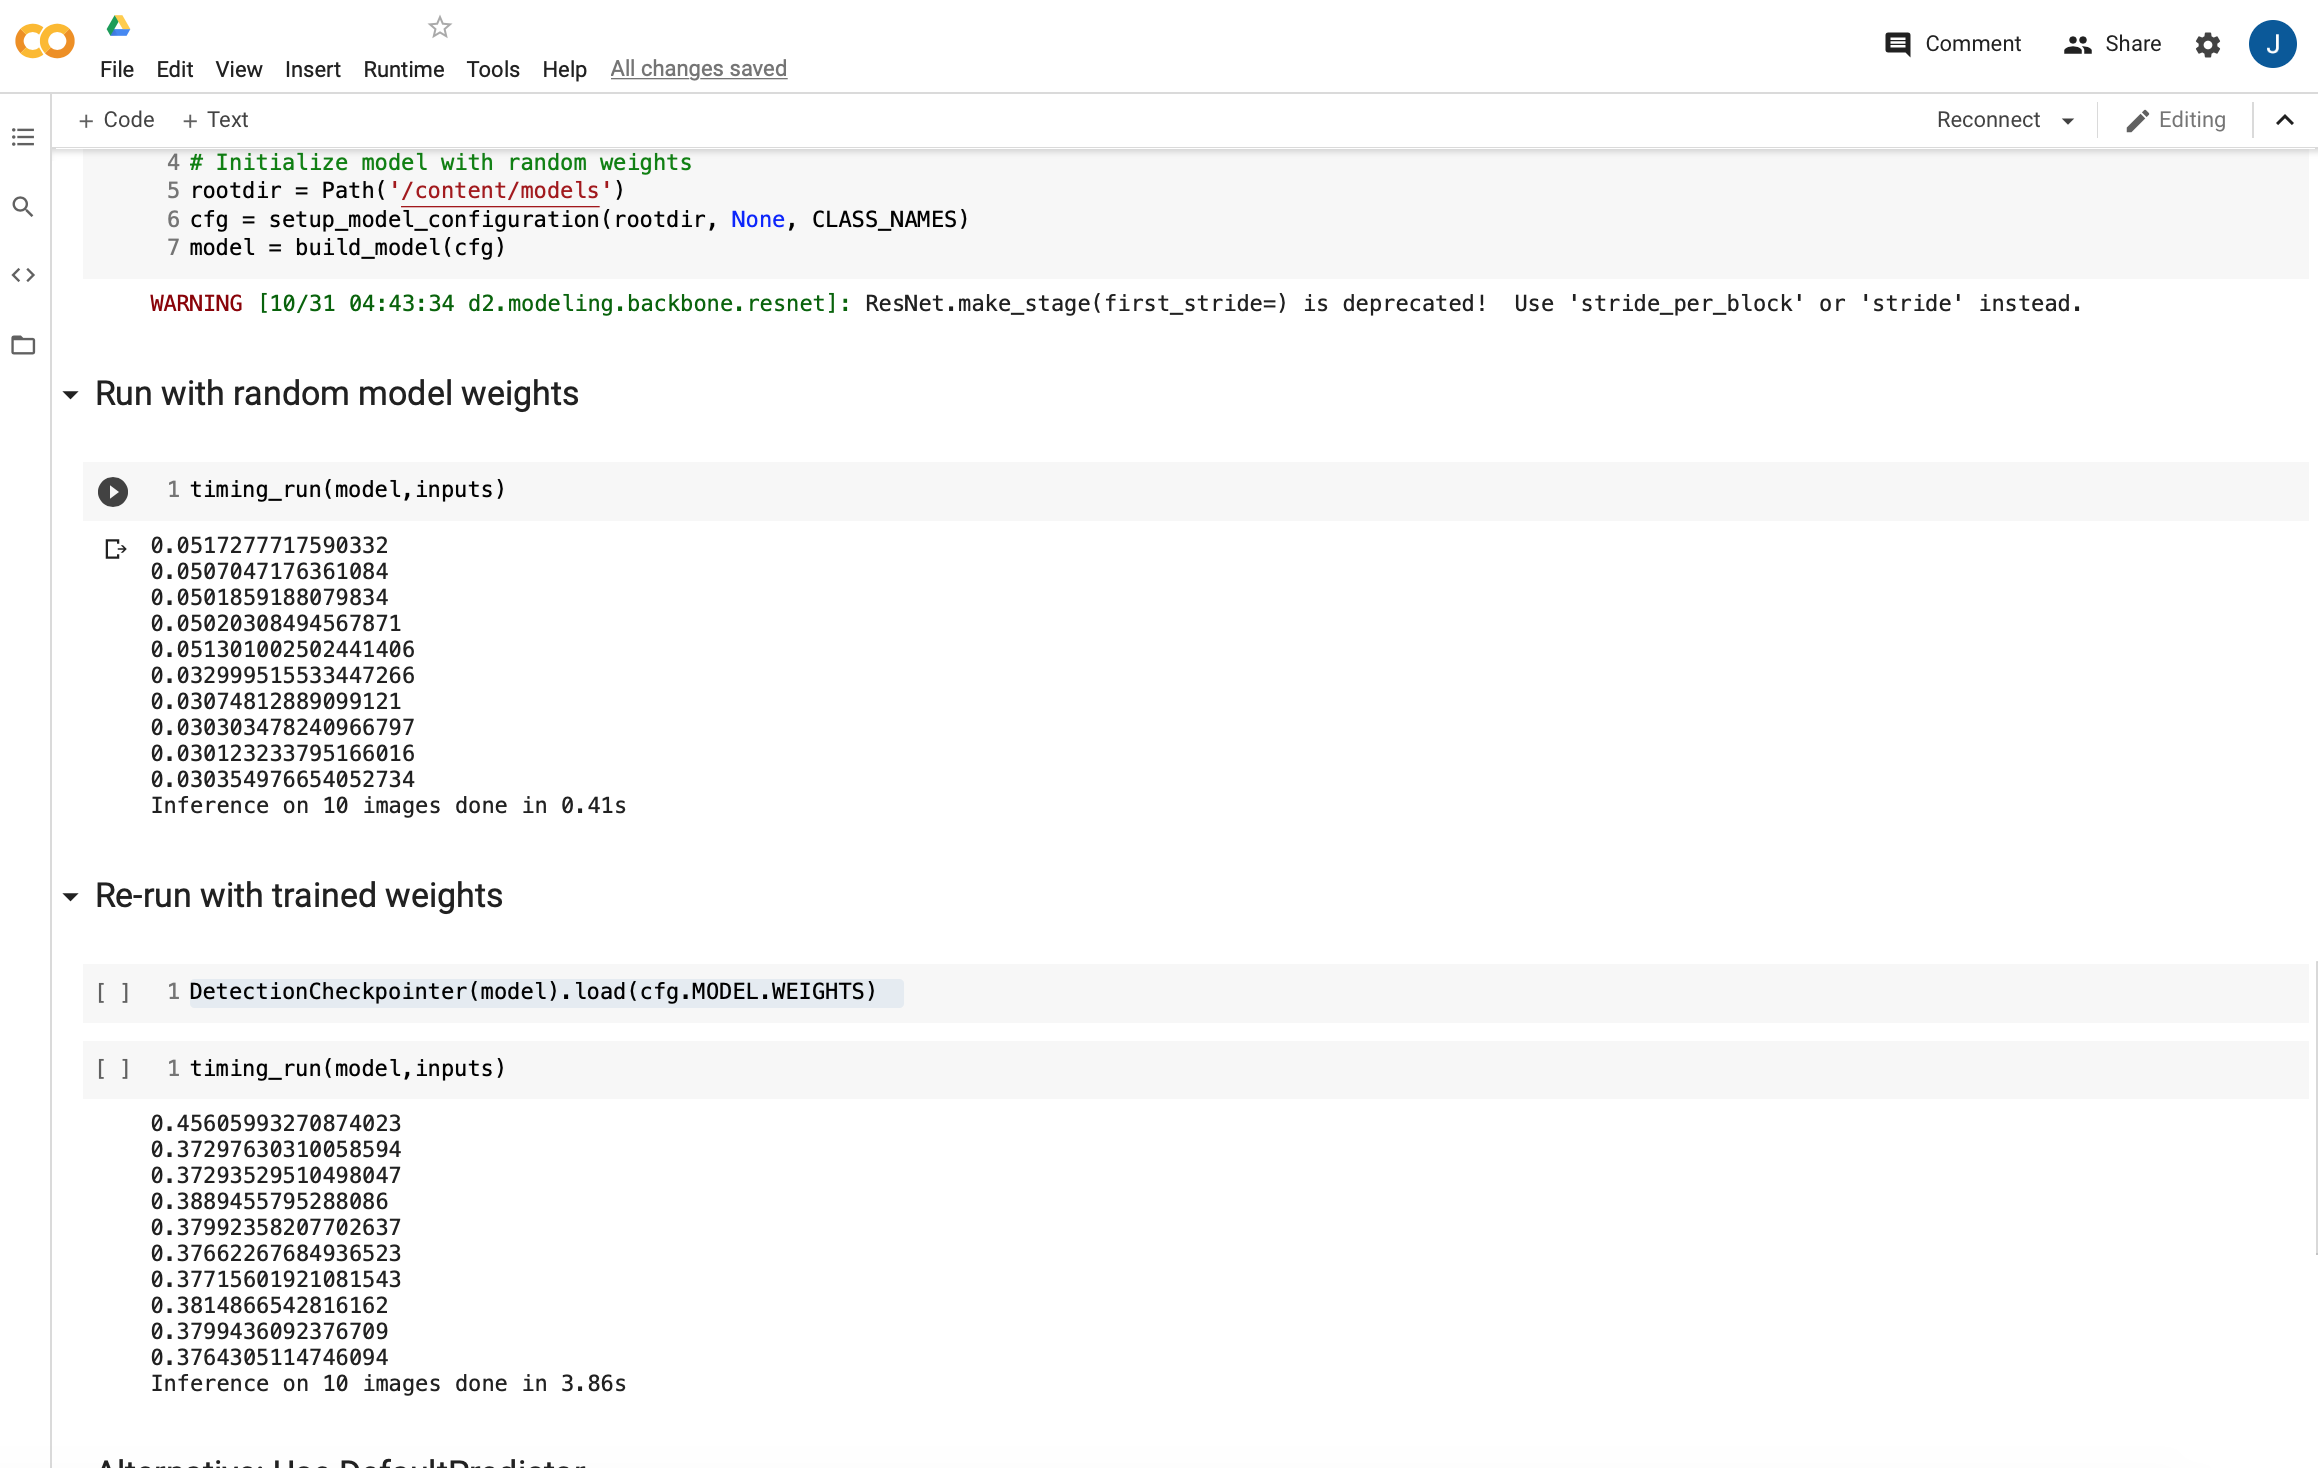Star this notebook

tap(439, 27)
